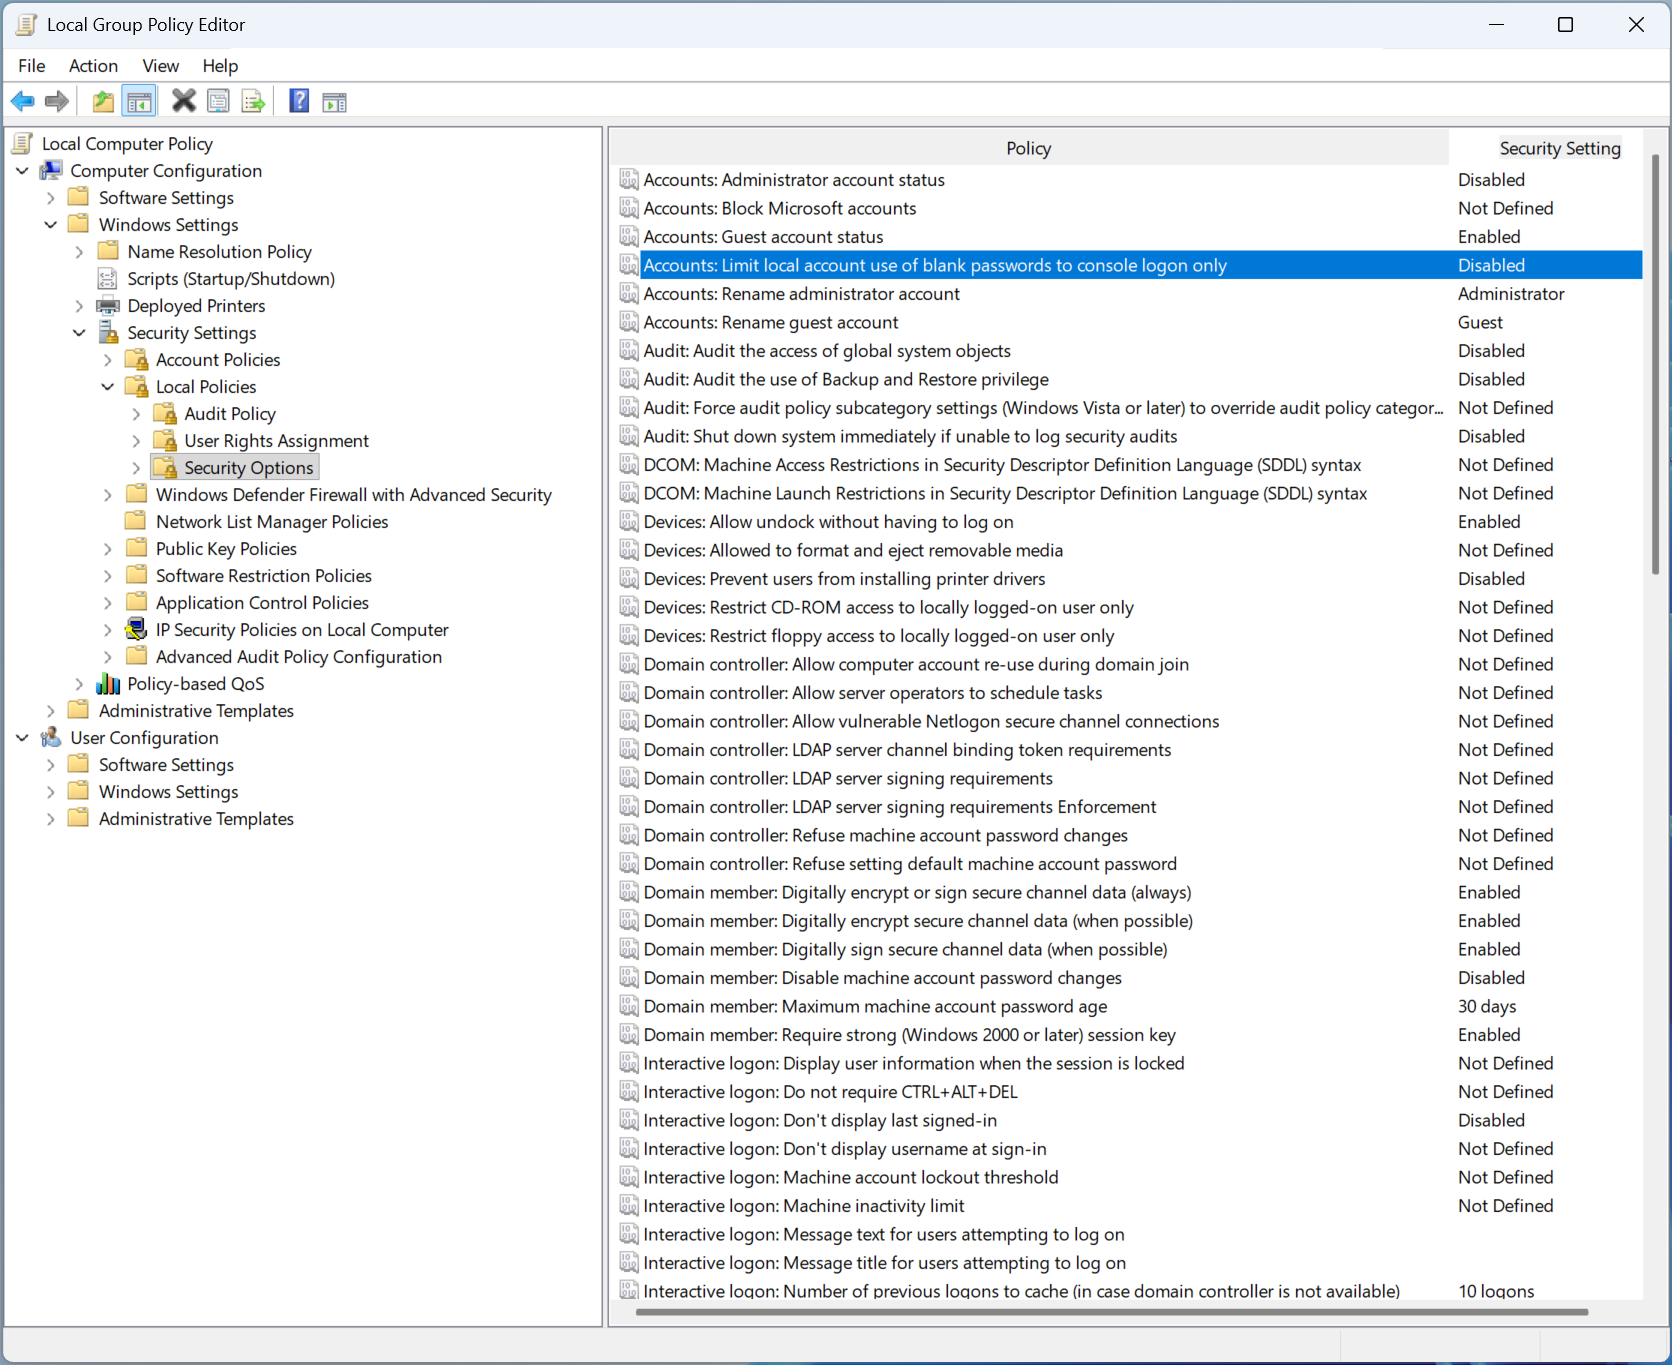The height and width of the screenshot is (1365, 1672).
Task: Click the horizontal scrollbar below policy list
Action: point(1110,1311)
